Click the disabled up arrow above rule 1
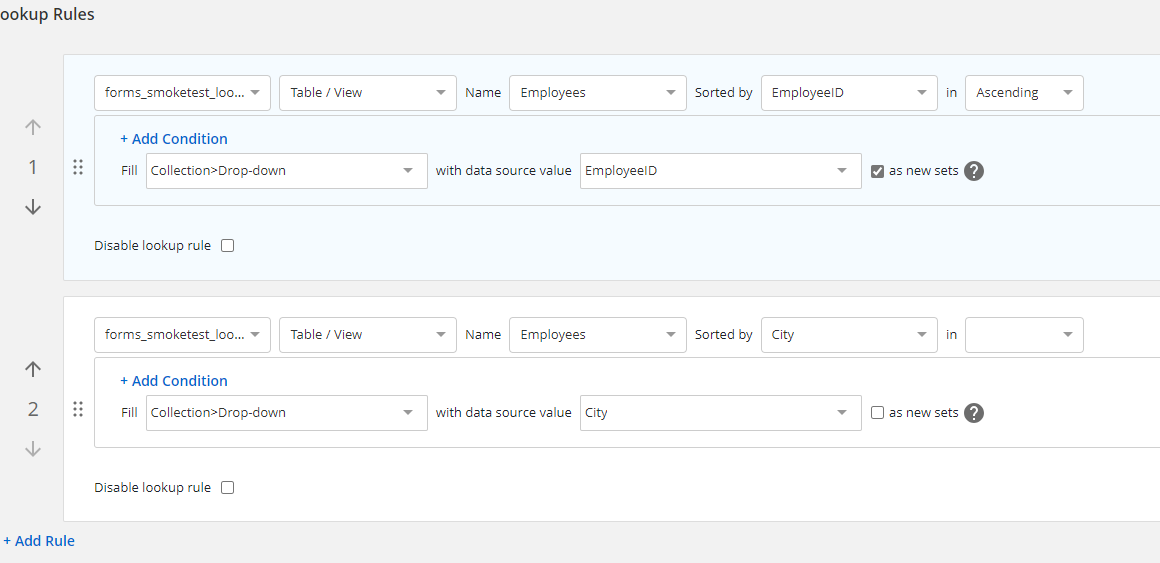This screenshot has width=1160, height=563. click(x=33, y=127)
